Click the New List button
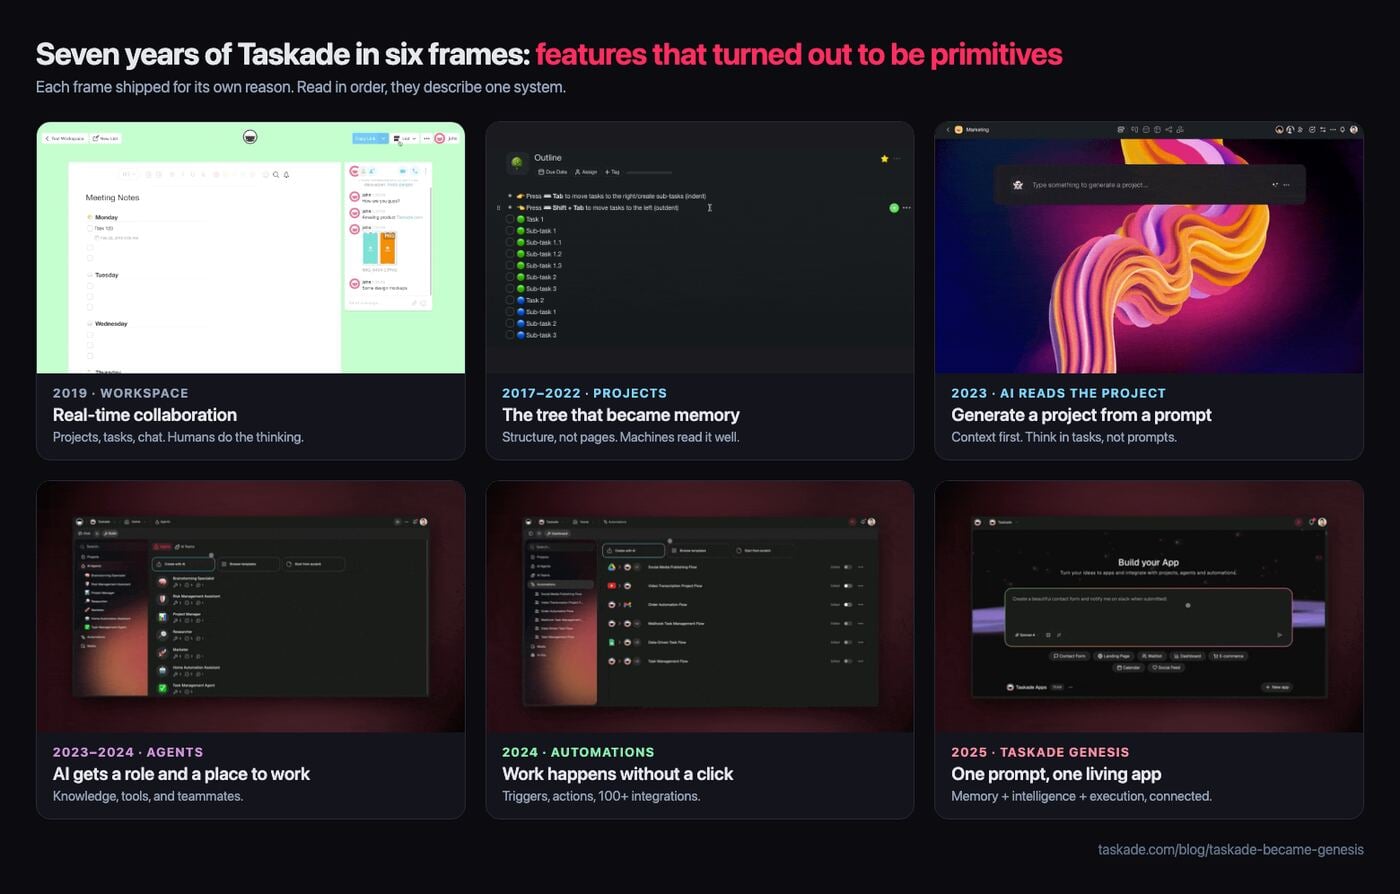Image resolution: width=1400 pixels, height=894 pixels. click(x=106, y=138)
